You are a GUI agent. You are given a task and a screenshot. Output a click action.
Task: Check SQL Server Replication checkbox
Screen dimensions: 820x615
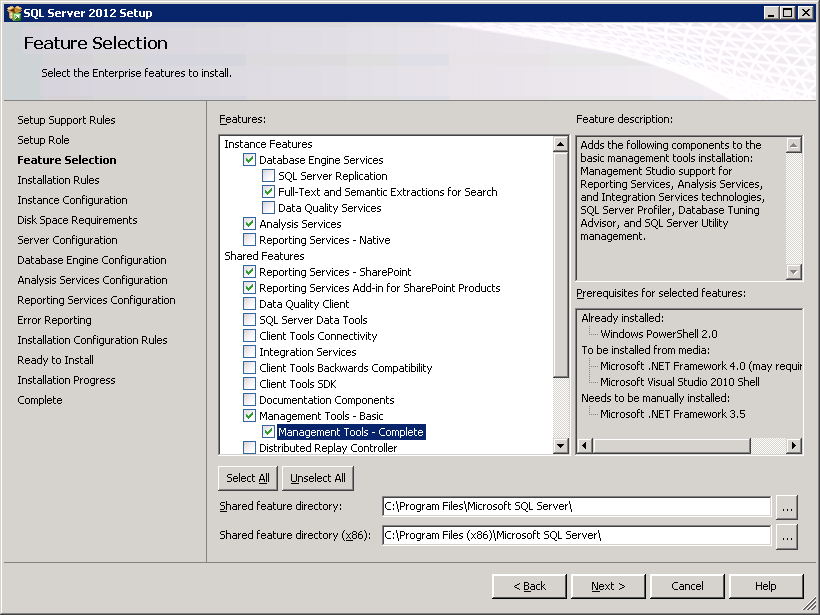[x=268, y=176]
